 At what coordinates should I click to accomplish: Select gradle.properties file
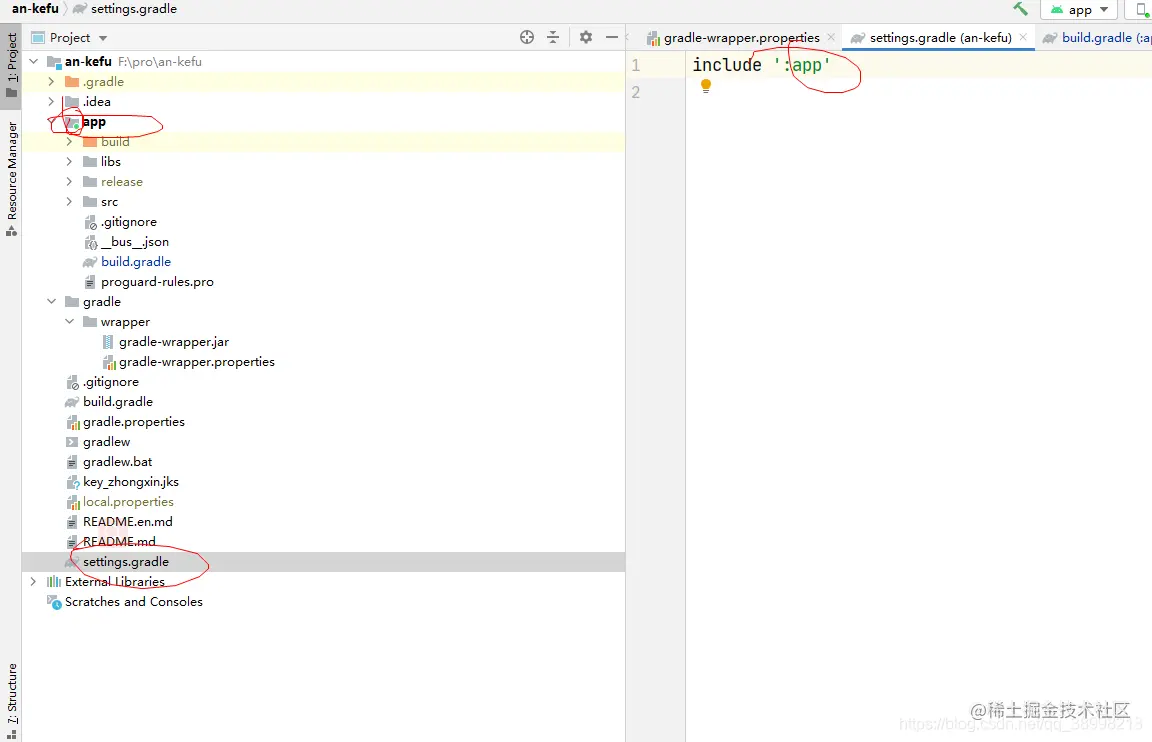[x=134, y=422]
